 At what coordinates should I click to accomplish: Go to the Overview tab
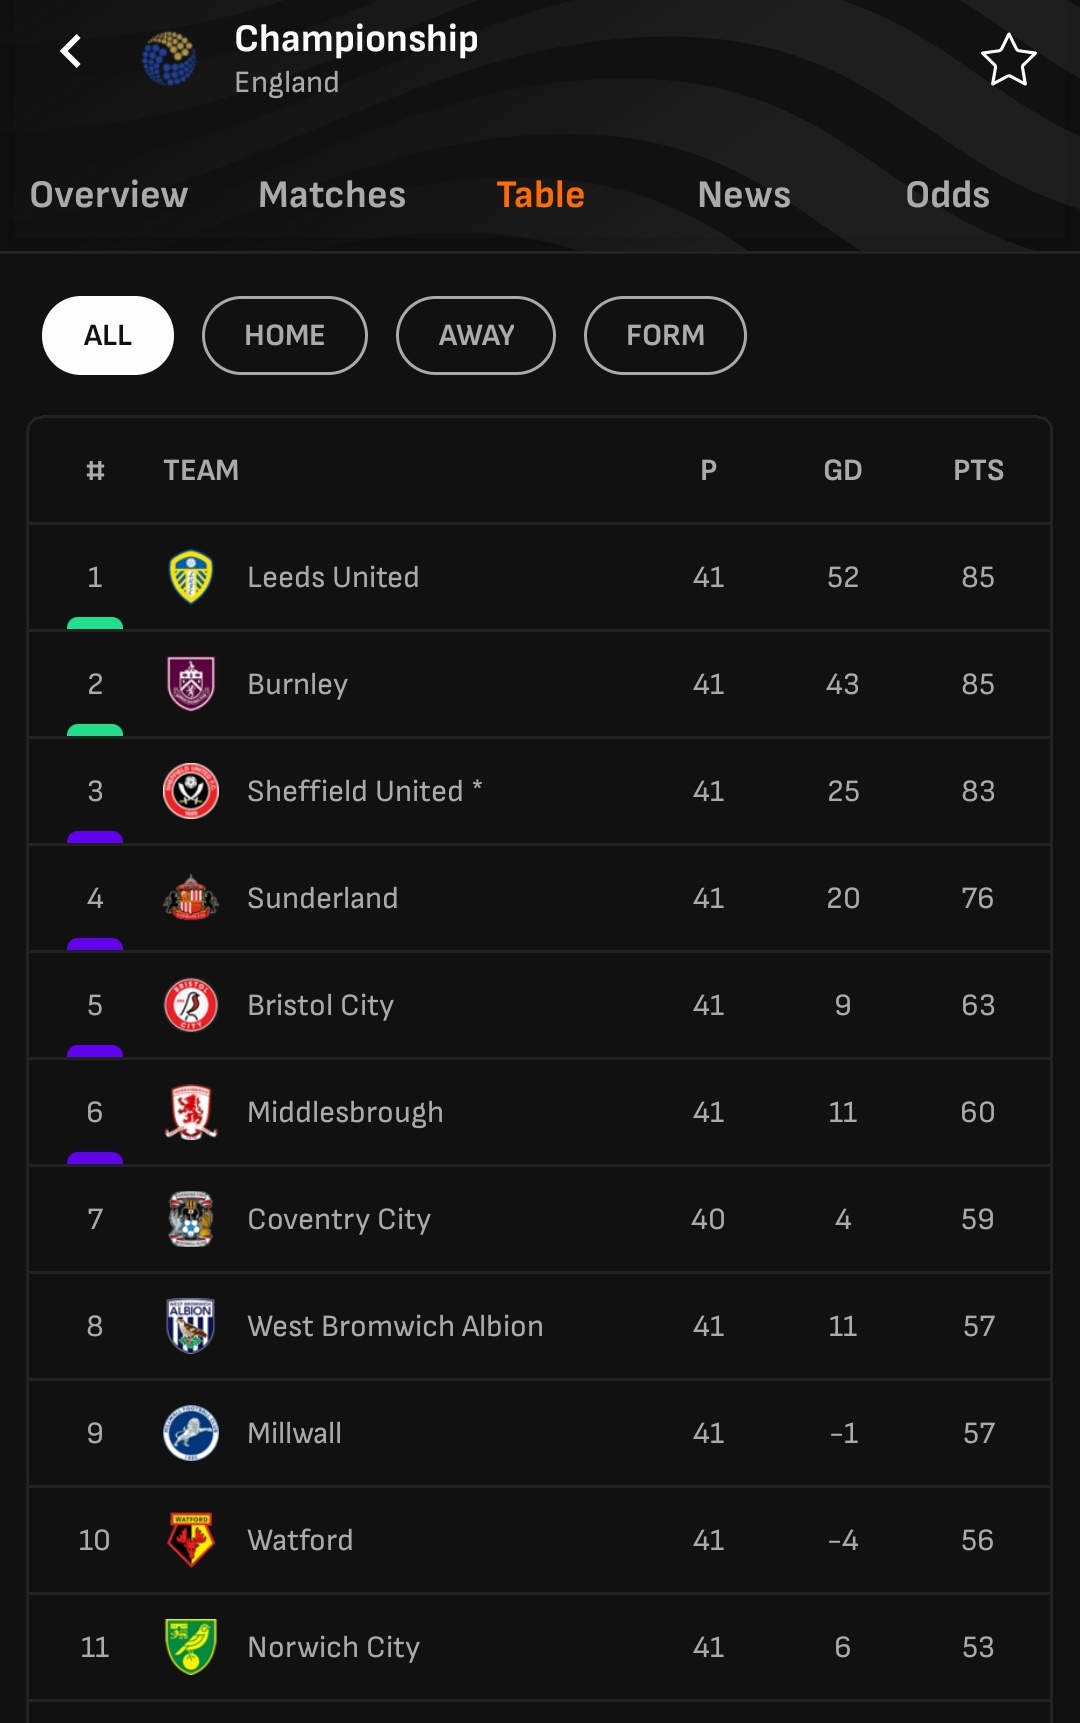[x=109, y=195]
